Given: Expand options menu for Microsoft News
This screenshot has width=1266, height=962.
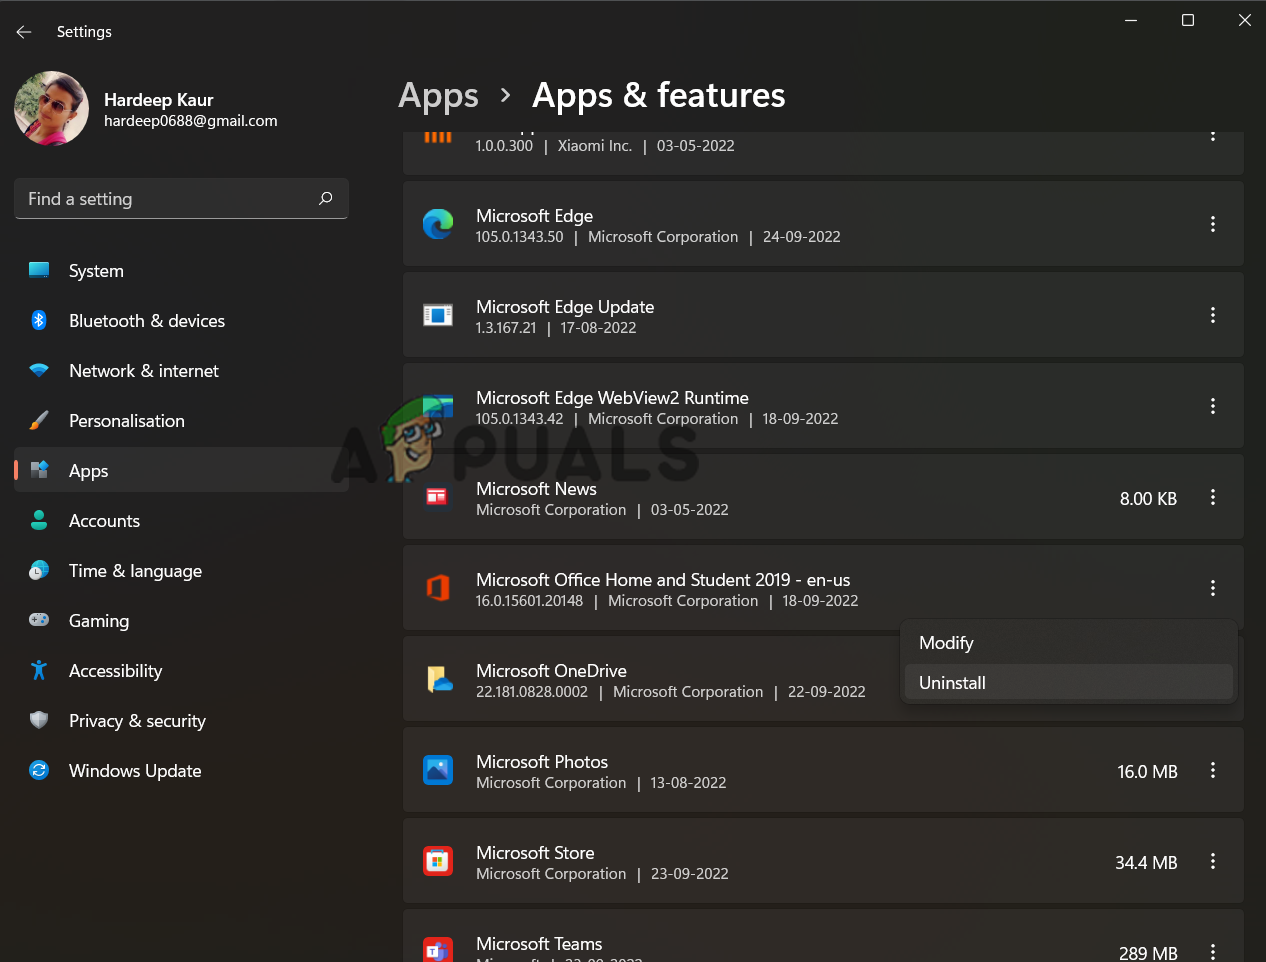Looking at the screenshot, I should click(x=1212, y=497).
